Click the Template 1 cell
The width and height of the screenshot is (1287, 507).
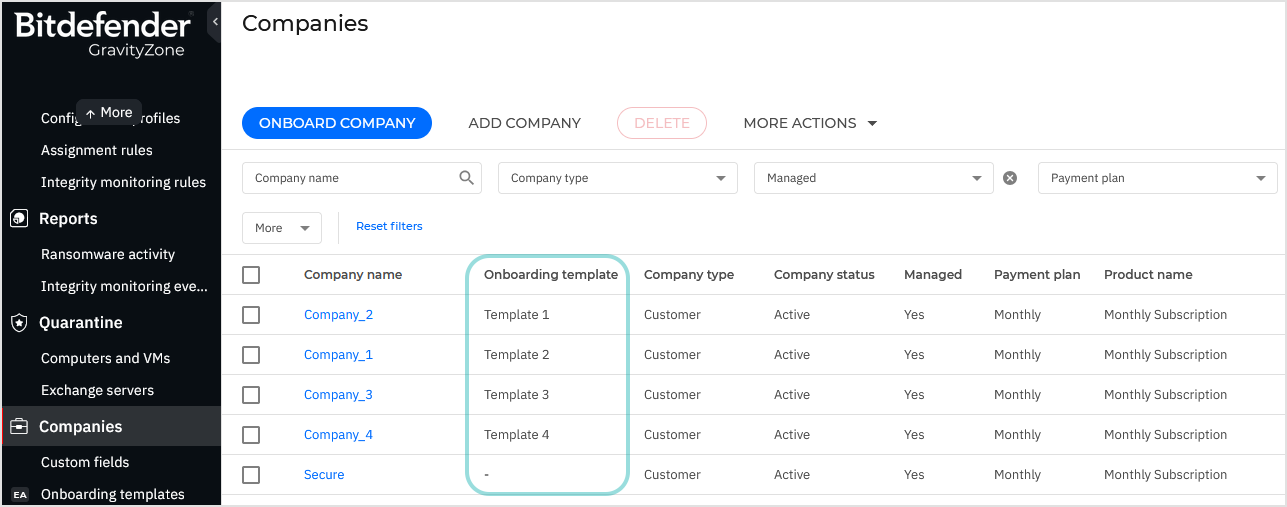click(517, 314)
